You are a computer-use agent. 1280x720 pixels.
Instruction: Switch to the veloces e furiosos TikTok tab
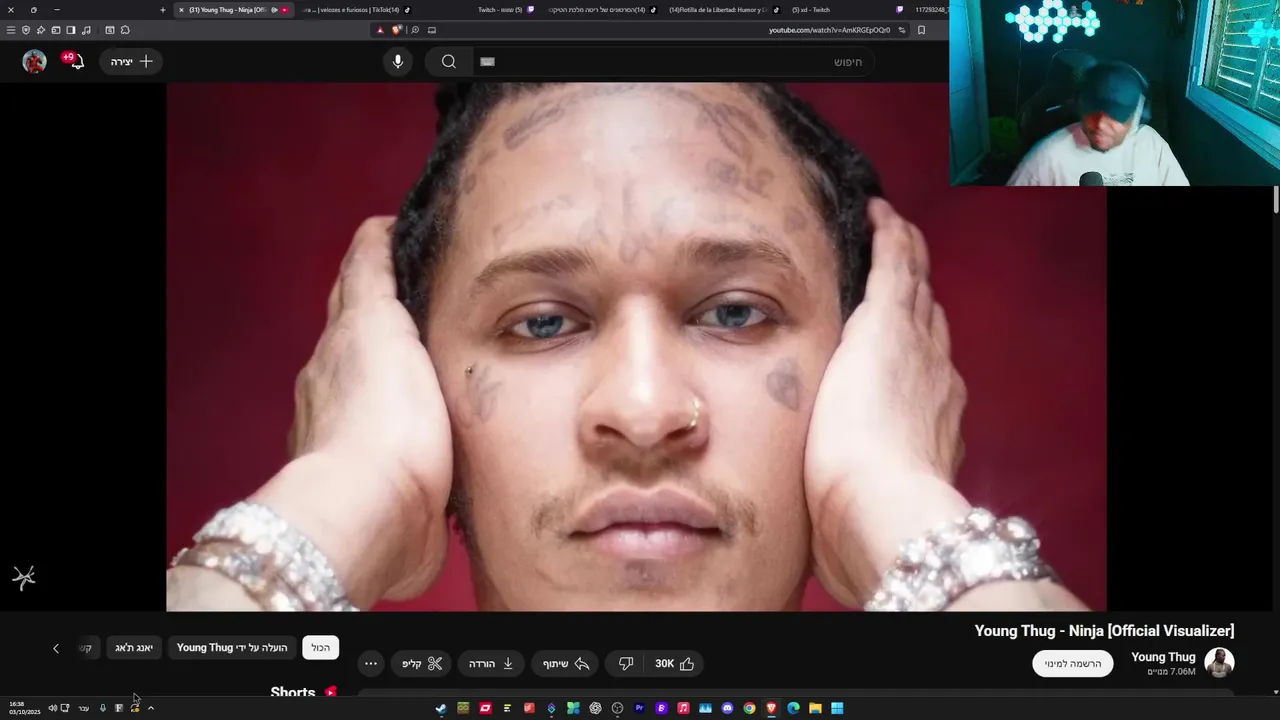point(355,10)
